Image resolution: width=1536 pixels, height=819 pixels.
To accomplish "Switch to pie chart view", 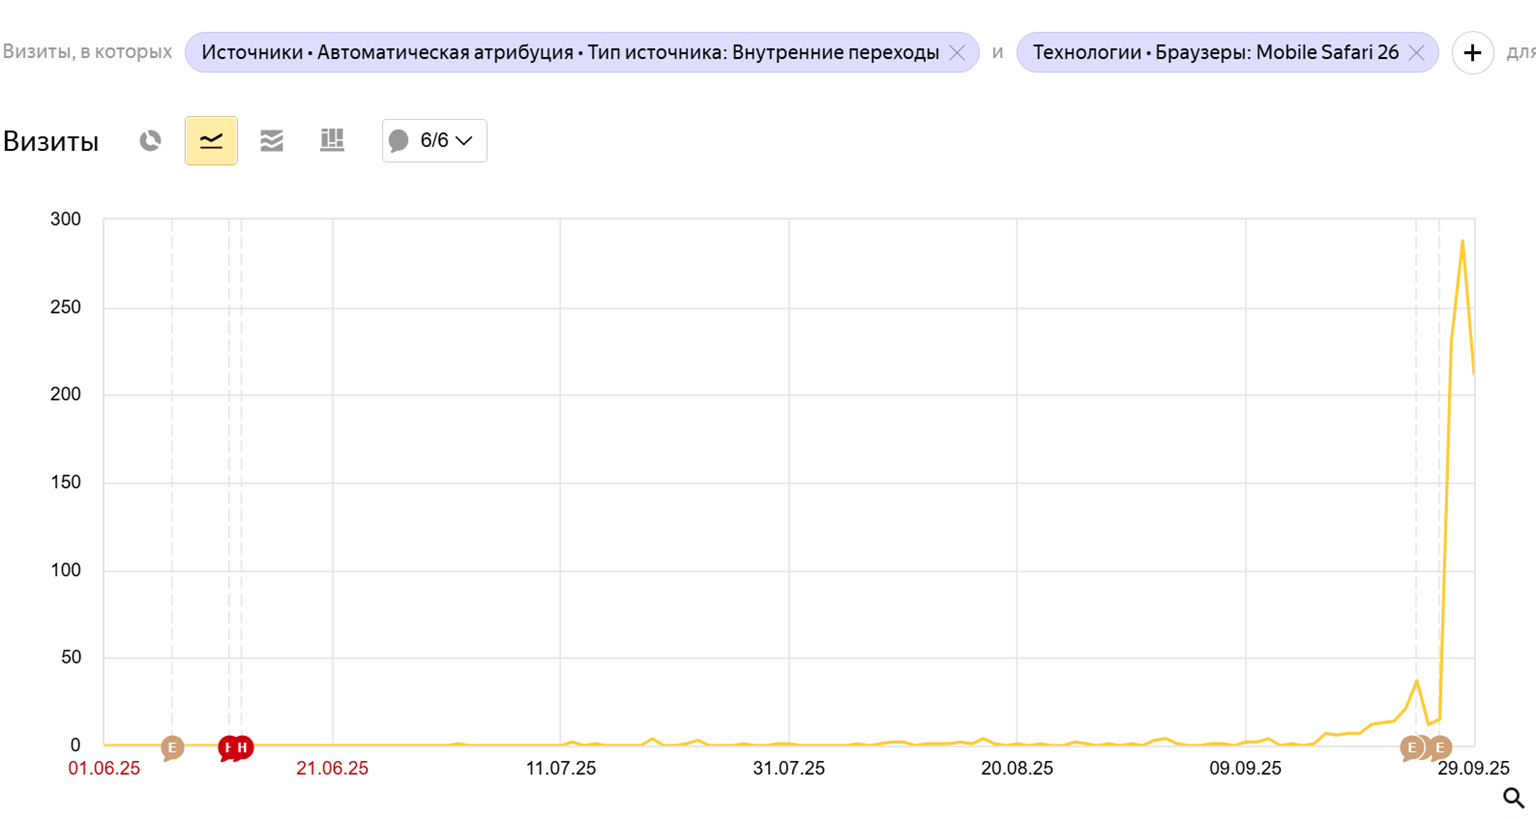I will click(150, 141).
